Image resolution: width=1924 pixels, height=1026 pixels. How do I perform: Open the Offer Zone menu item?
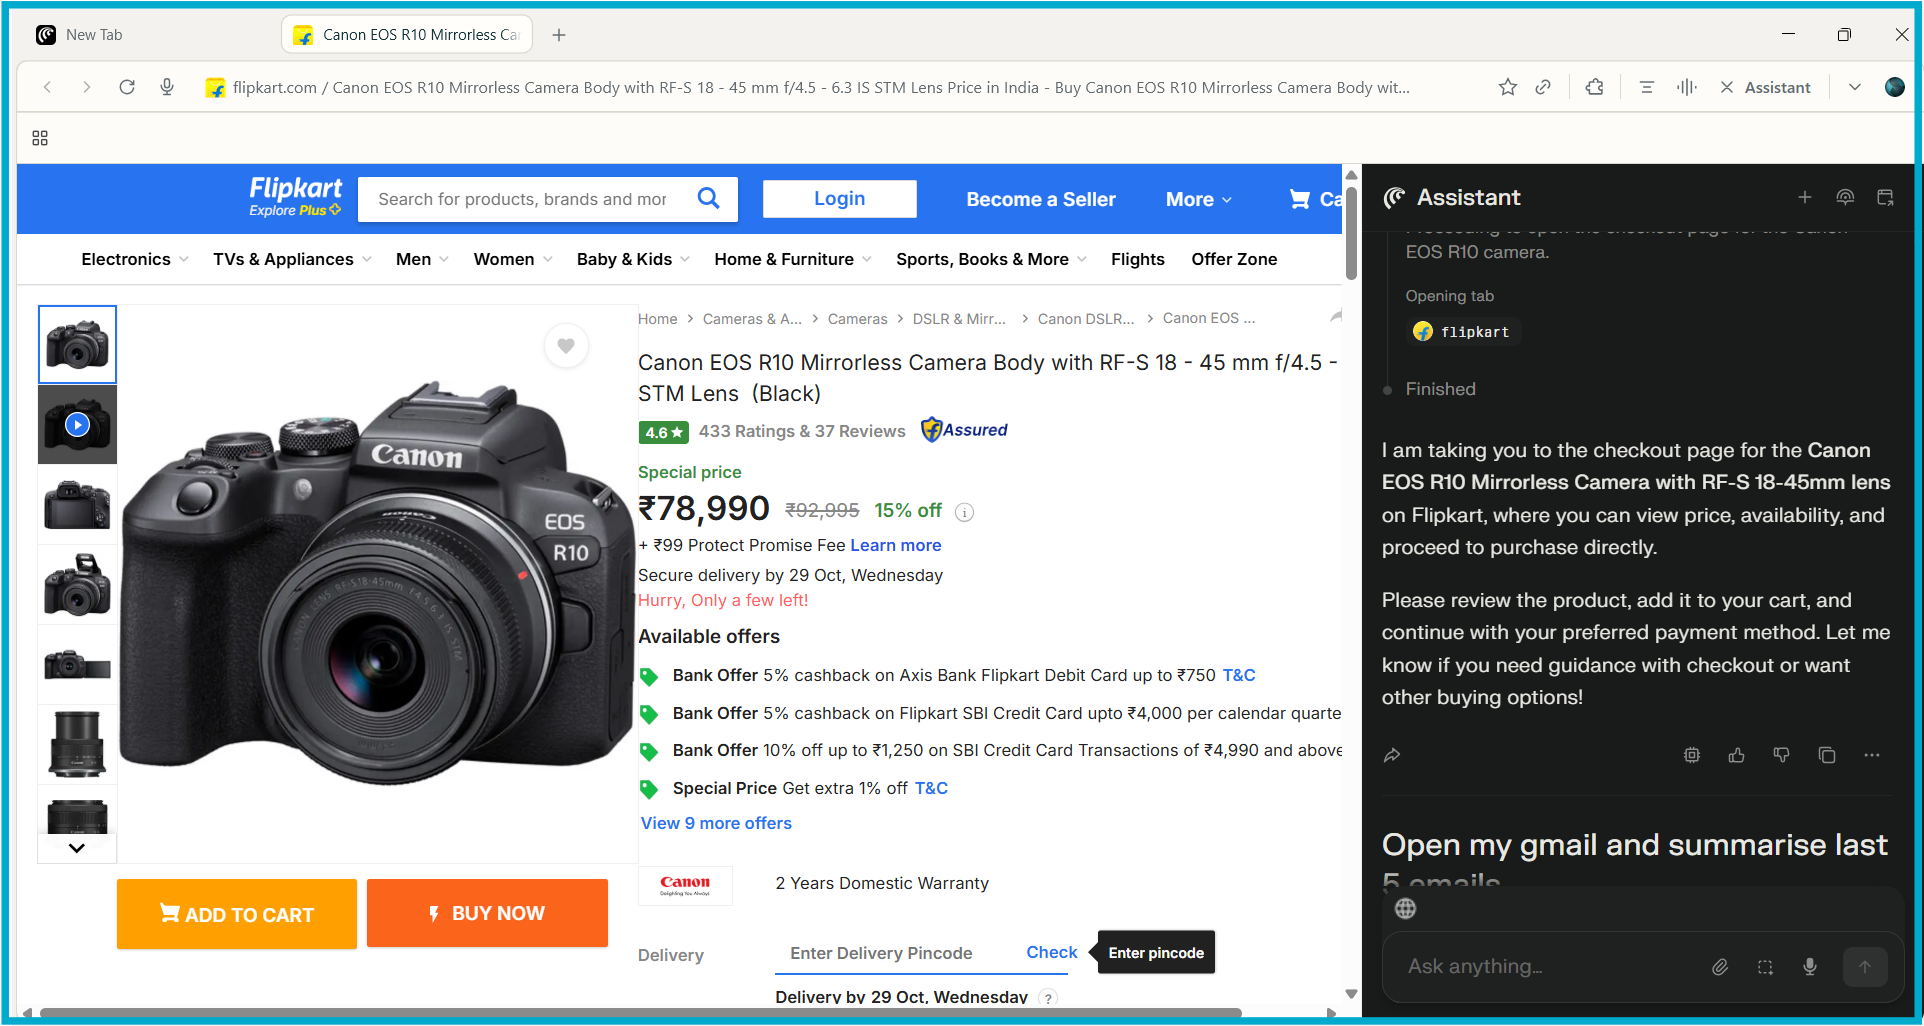tap(1233, 260)
